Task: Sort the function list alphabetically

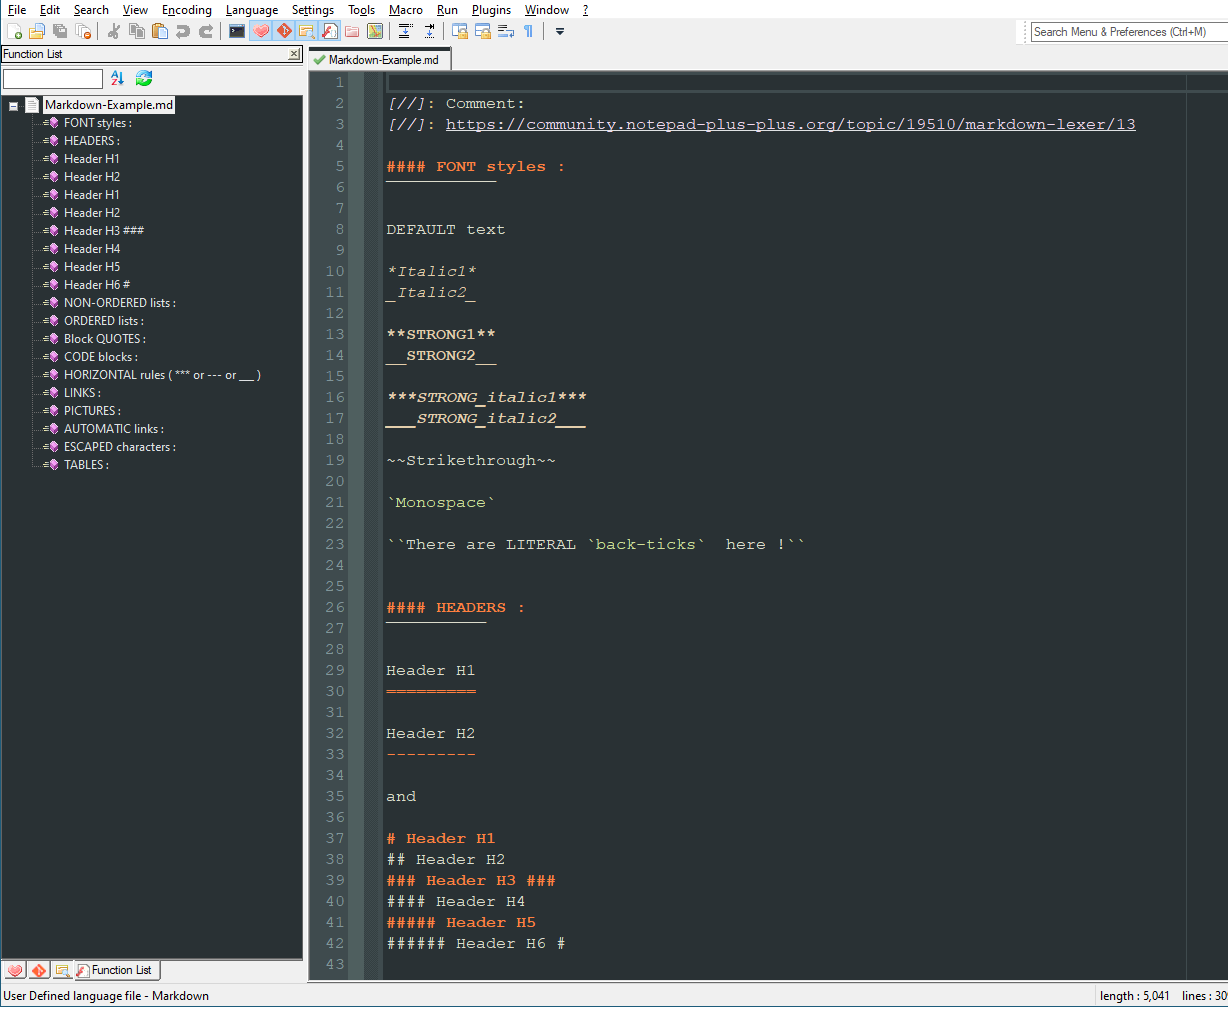Action: pyautogui.click(x=118, y=78)
